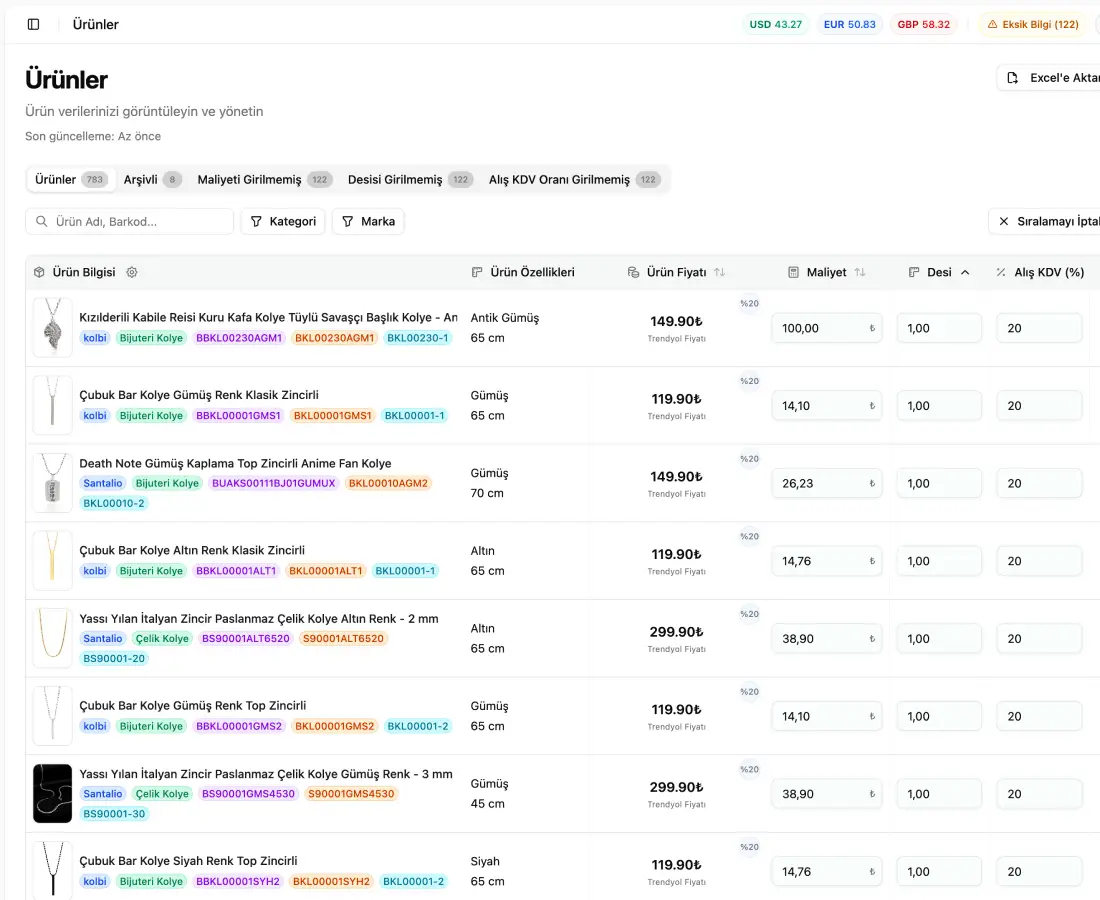The image size is (1100, 900).
Task: Click the EUR 50.83 rate badge
Action: 850,25
